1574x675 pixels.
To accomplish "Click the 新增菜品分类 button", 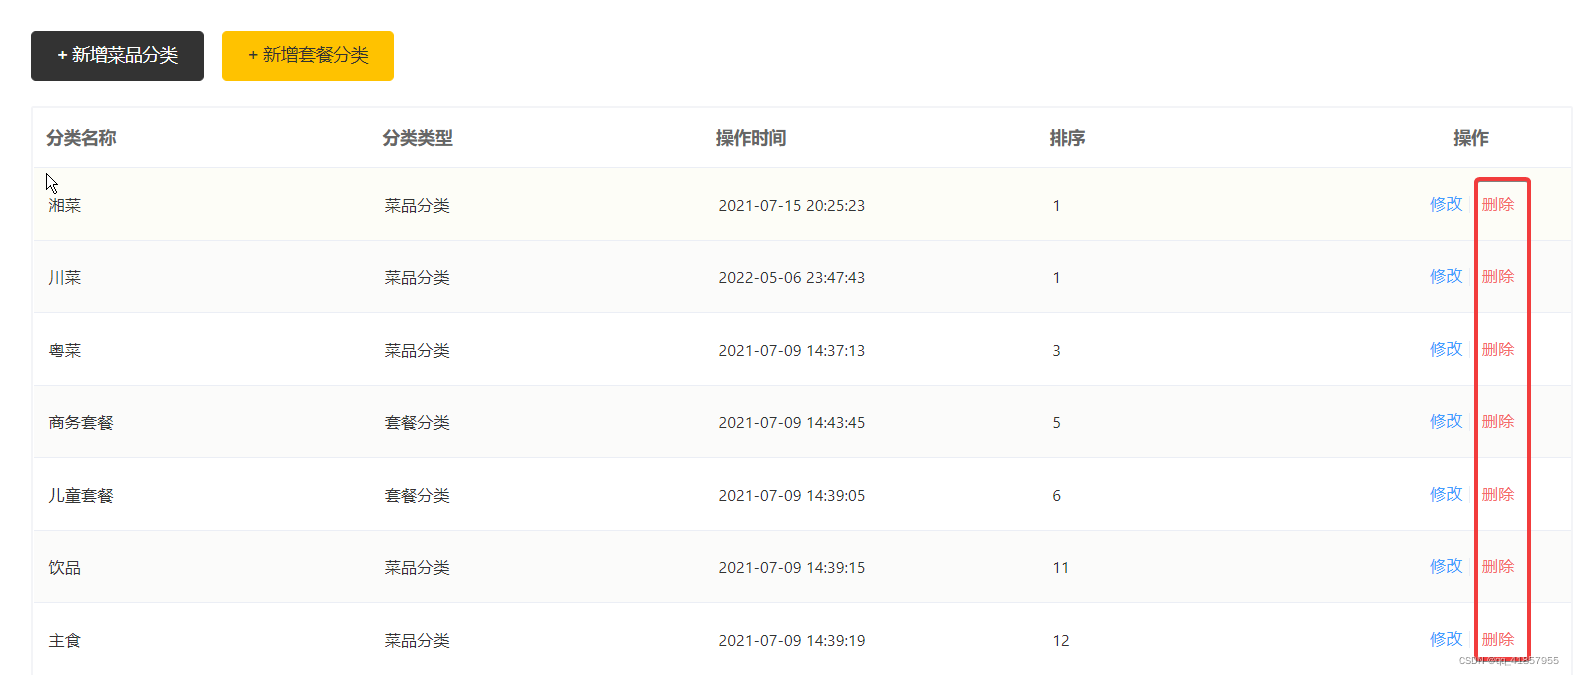I will (117, 56).
